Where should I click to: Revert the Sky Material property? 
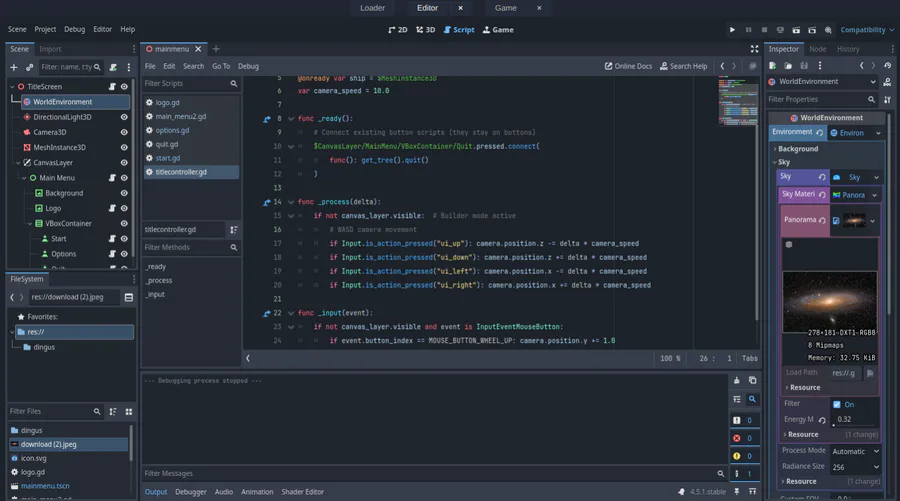pos(822,195)
